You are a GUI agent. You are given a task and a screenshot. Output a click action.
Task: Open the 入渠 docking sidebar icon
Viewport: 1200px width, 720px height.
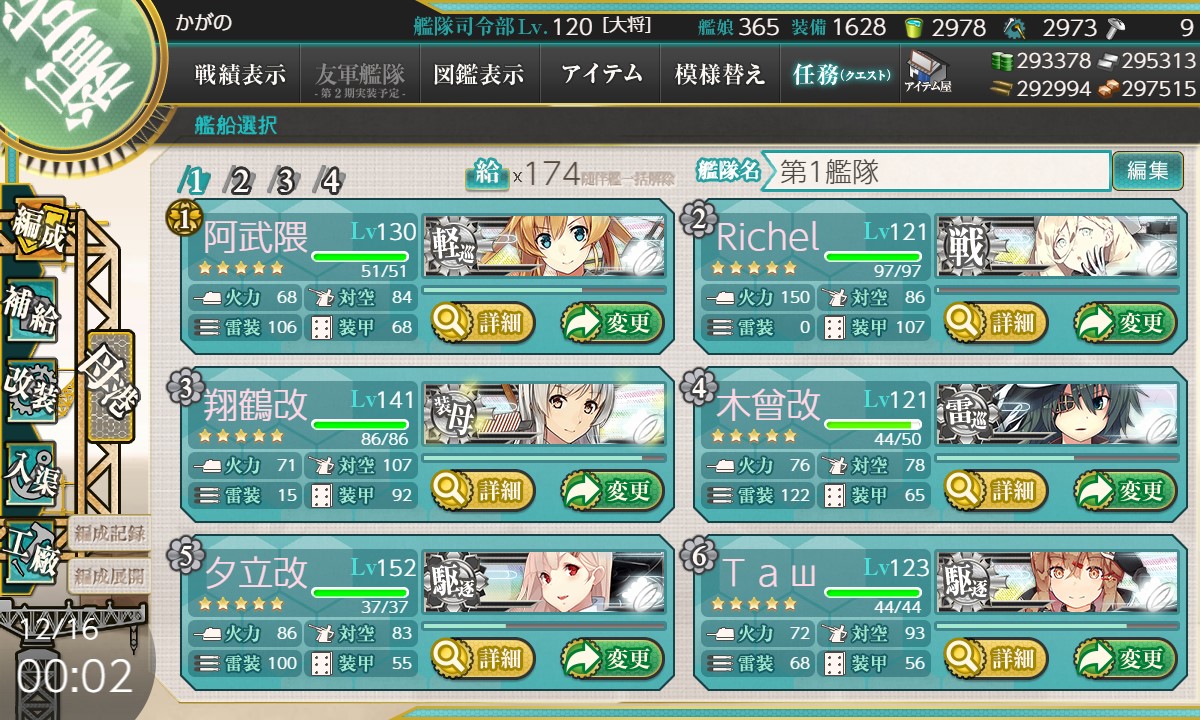(32, 468)
